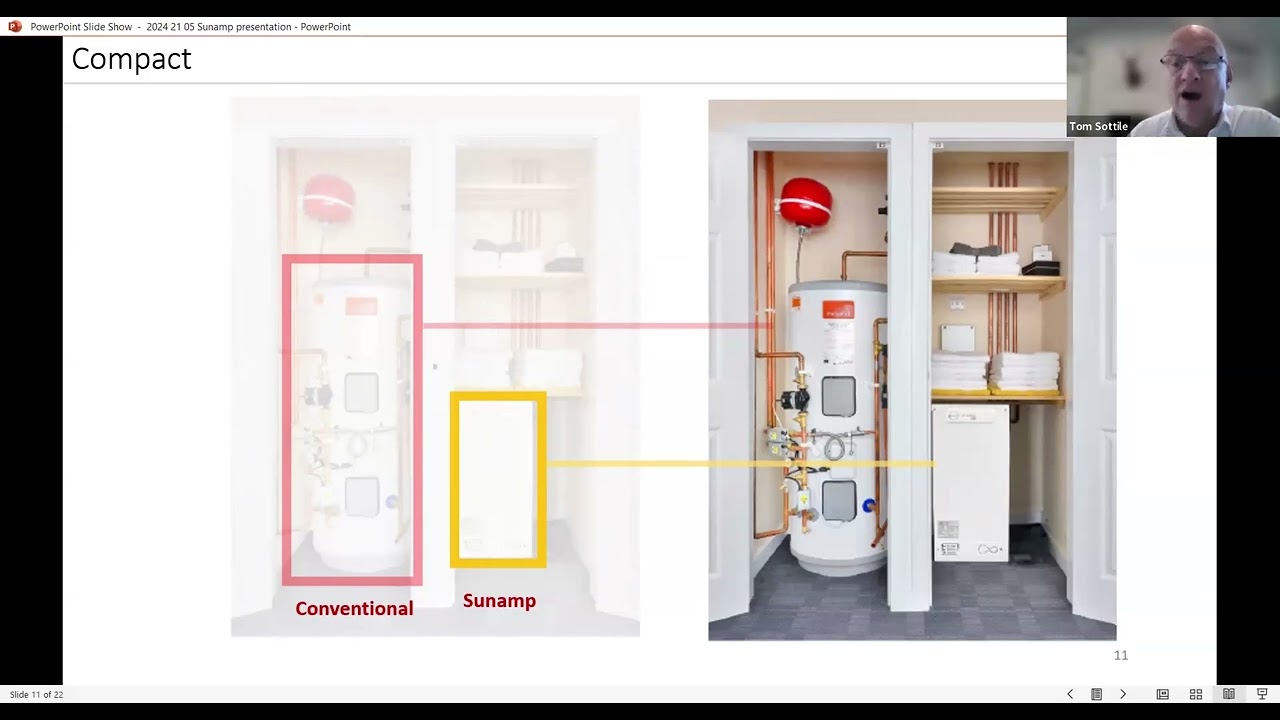Viewport: 1280px width, 720px height.
Task: Click the 'Tom Sottile' name label
Action: (1098, 126)
